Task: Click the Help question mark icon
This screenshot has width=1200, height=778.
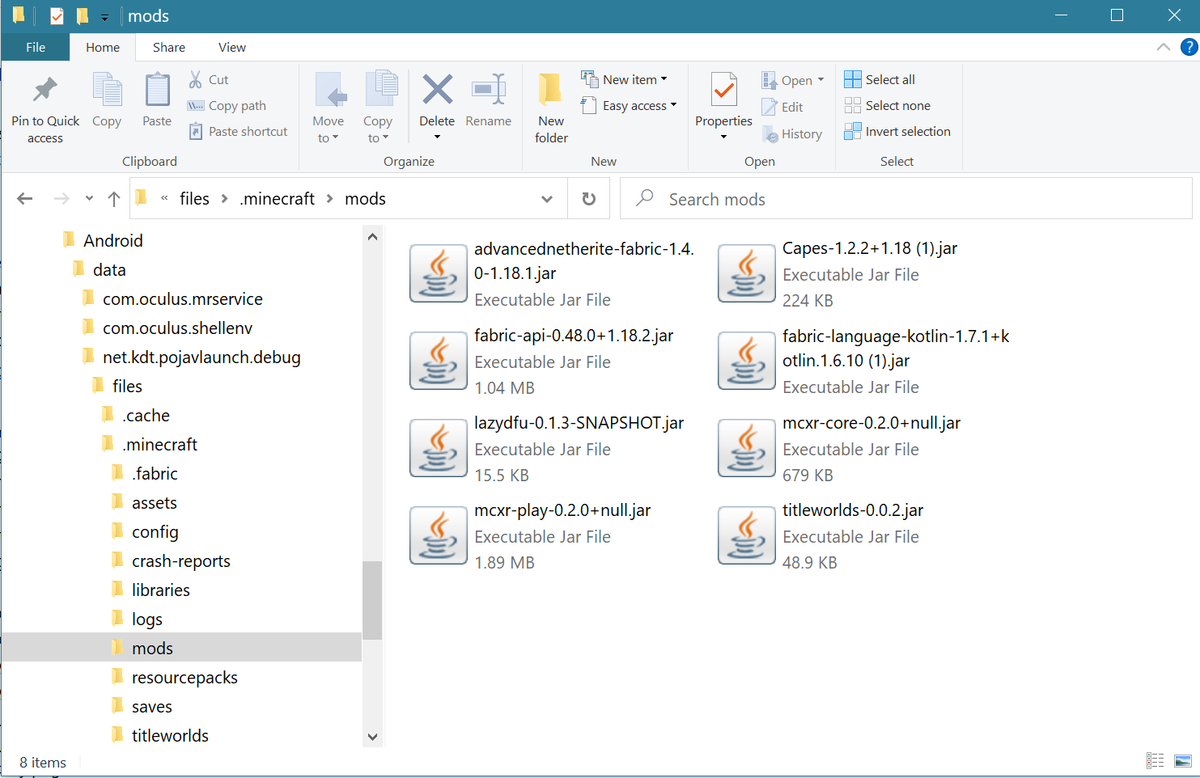Action: (1188, 47)
